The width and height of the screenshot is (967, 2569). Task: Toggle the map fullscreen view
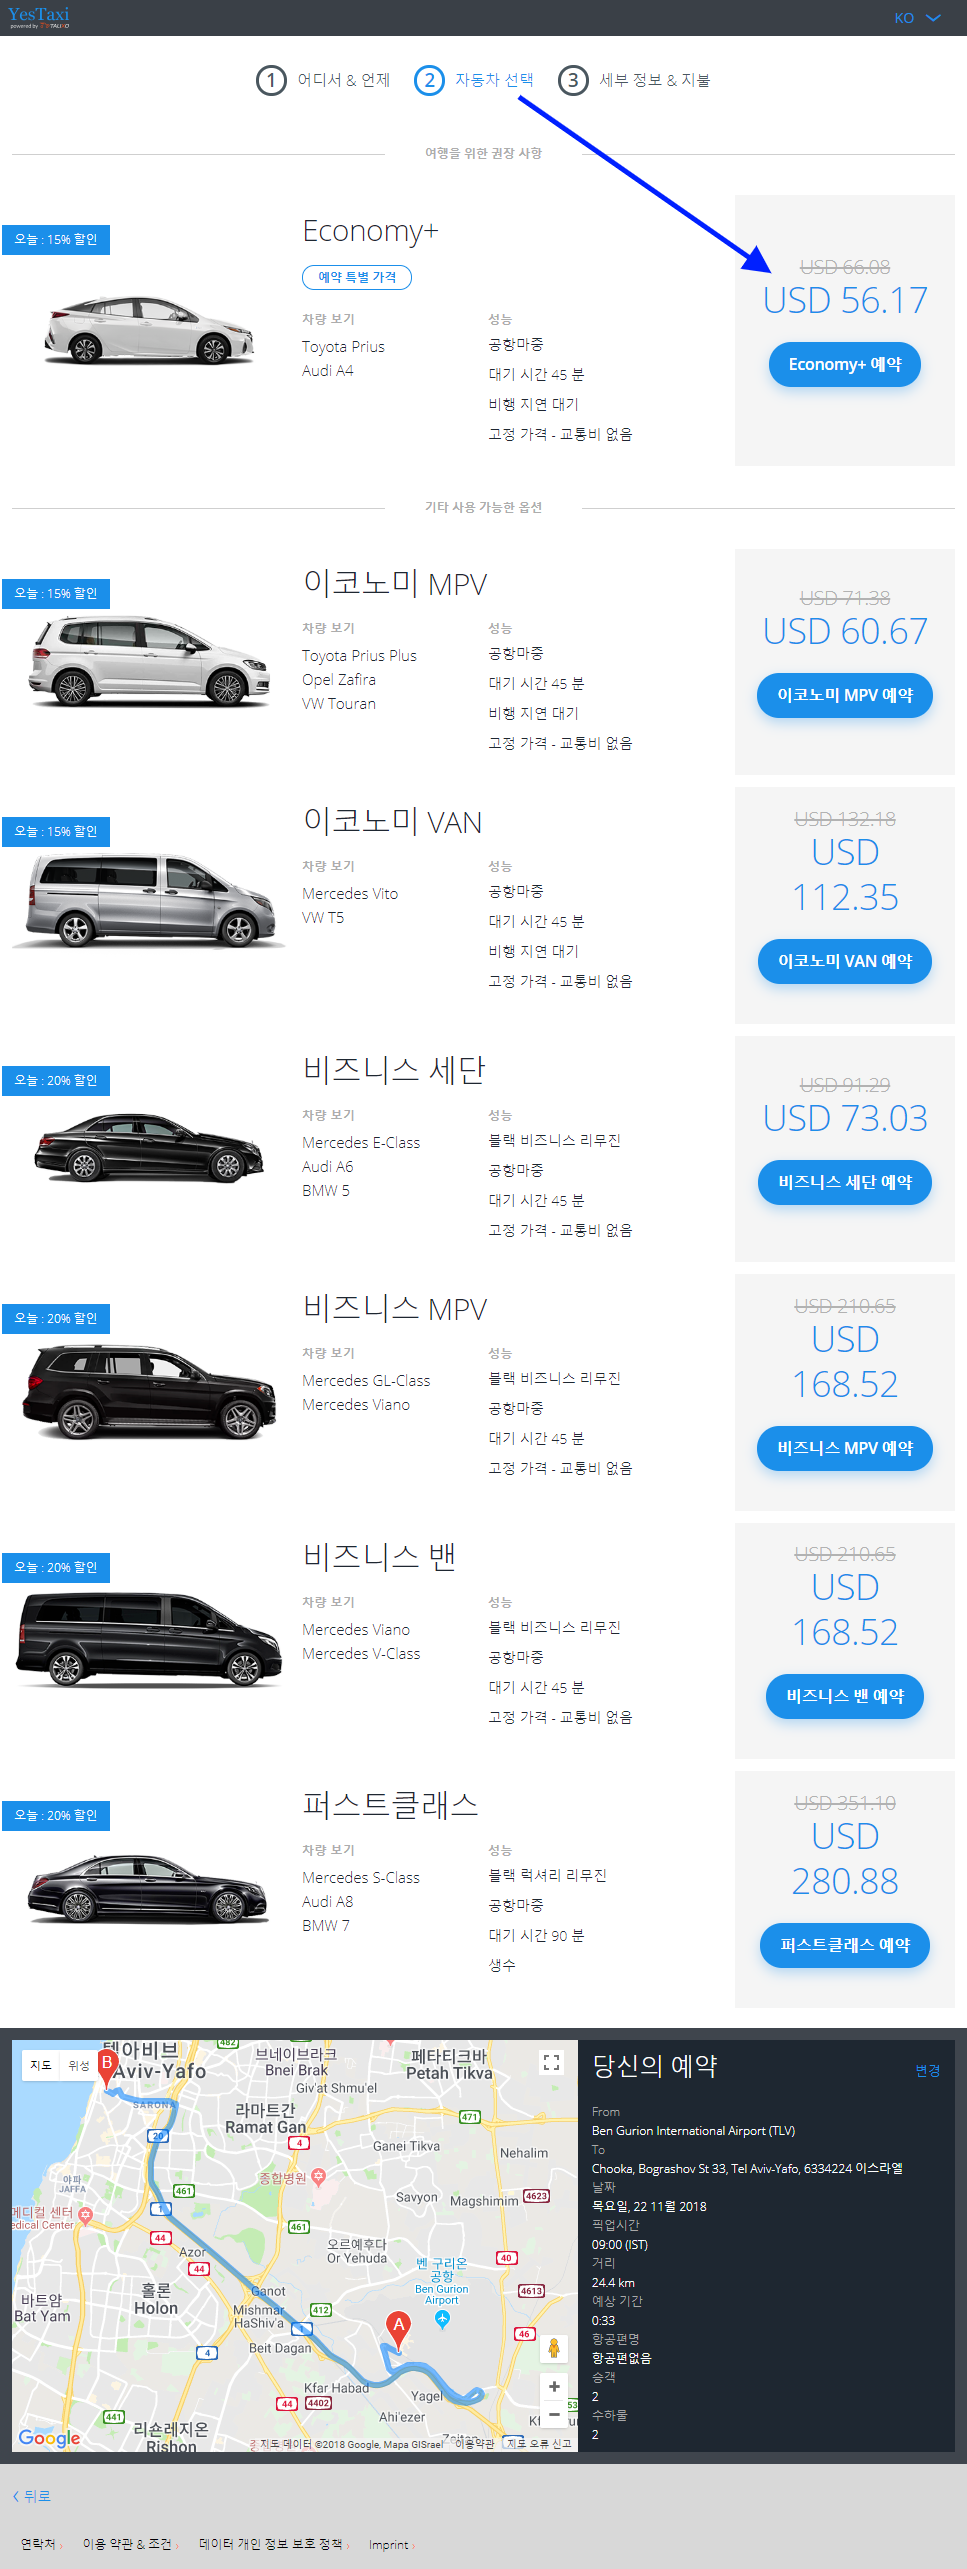tap(551, 2062)
